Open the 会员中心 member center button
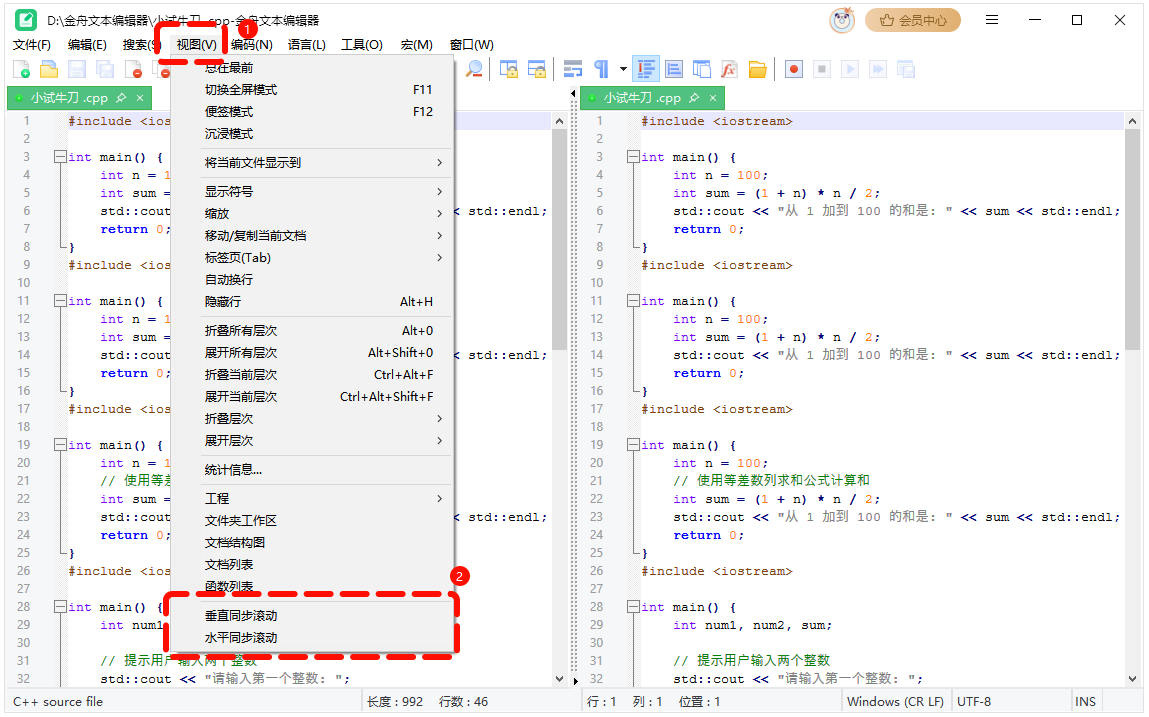This screenshot has height=717, width=1149. tap(913, 21)
